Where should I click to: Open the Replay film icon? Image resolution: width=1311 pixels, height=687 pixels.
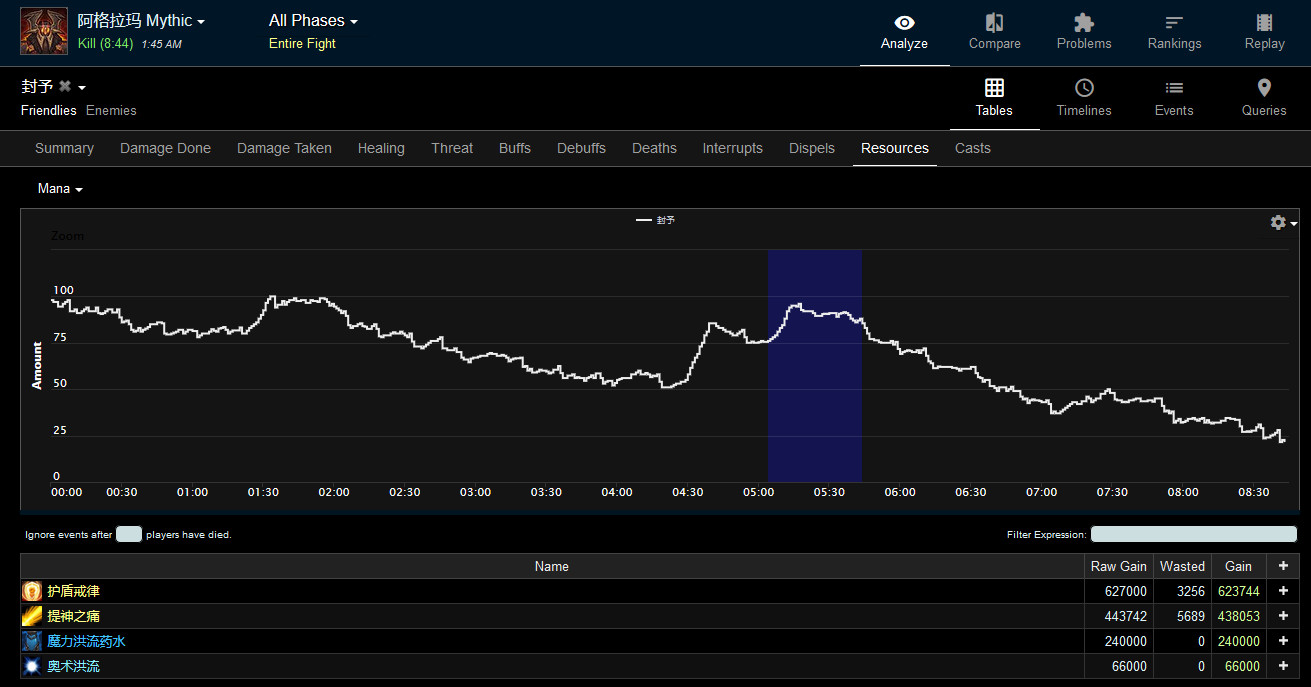(x=1264, y=23)
